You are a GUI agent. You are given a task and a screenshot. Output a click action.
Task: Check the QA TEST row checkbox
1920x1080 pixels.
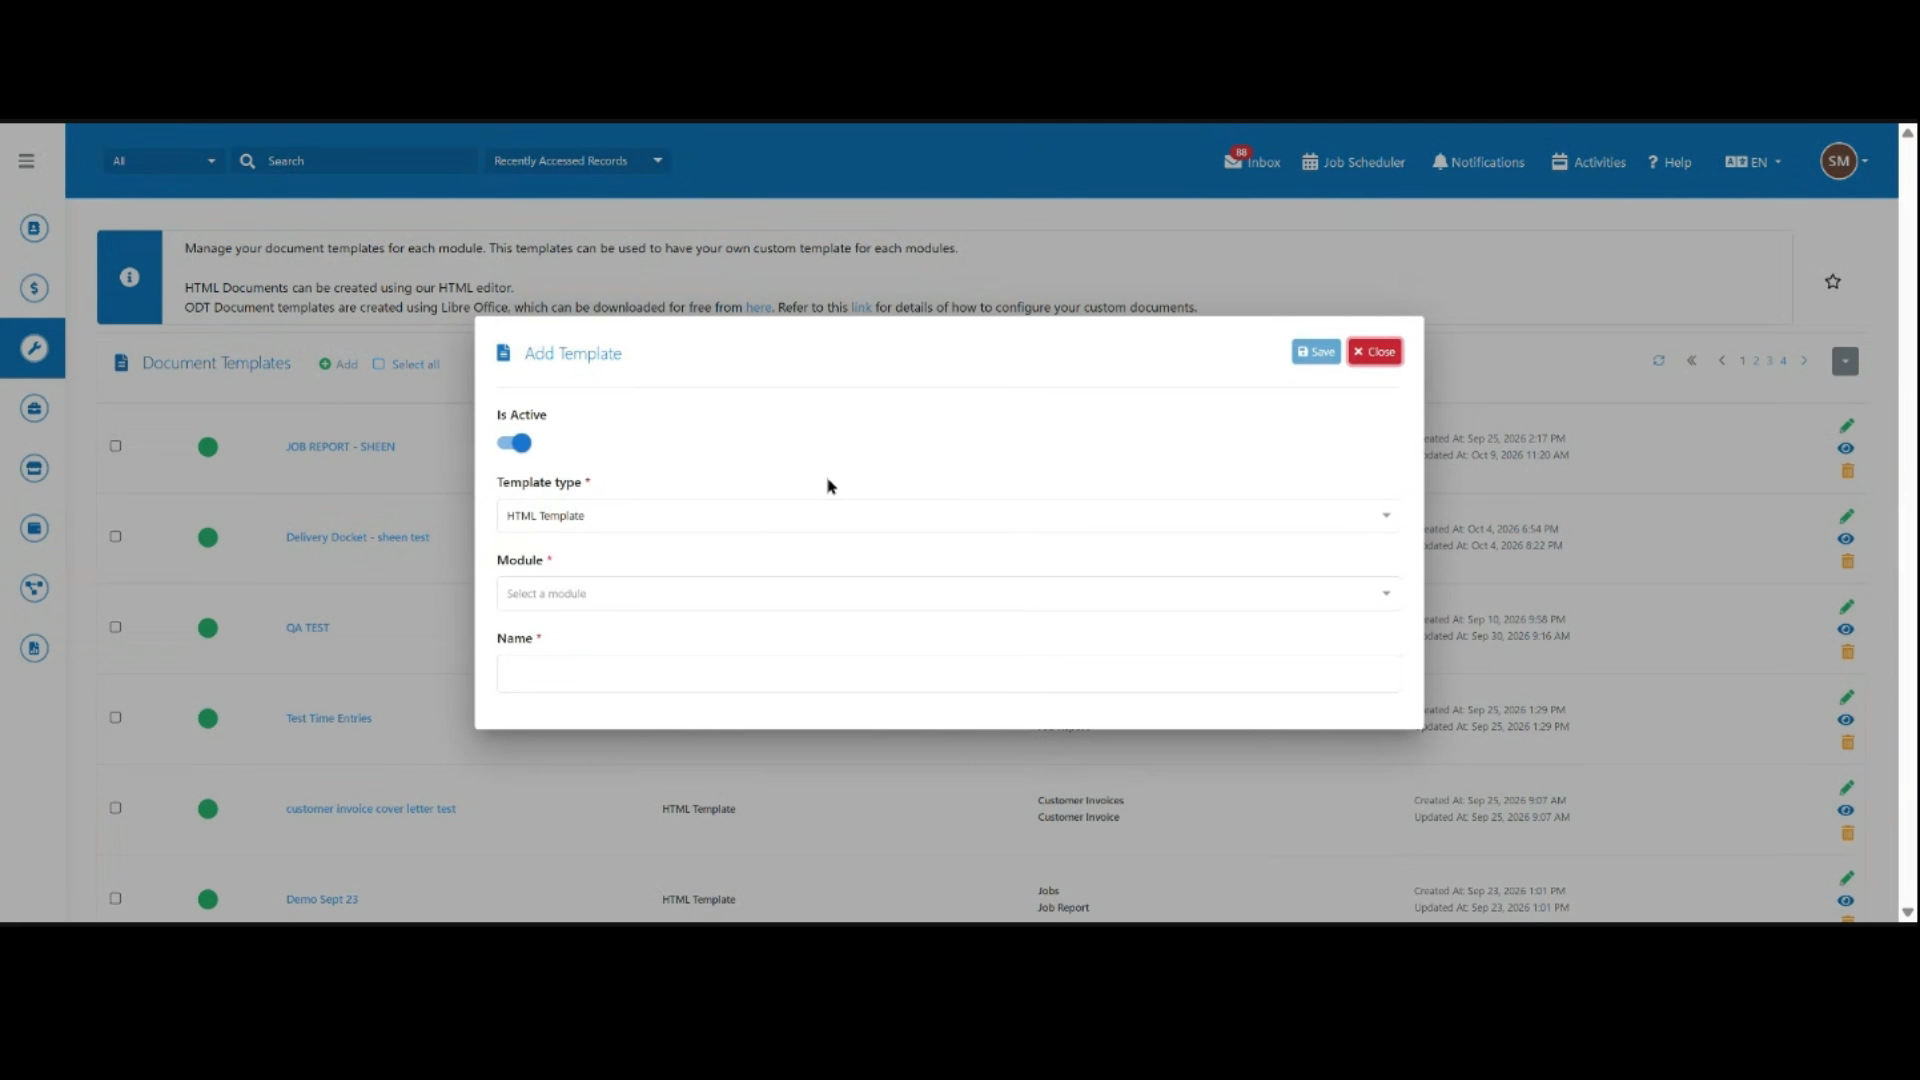pos(115,628)
